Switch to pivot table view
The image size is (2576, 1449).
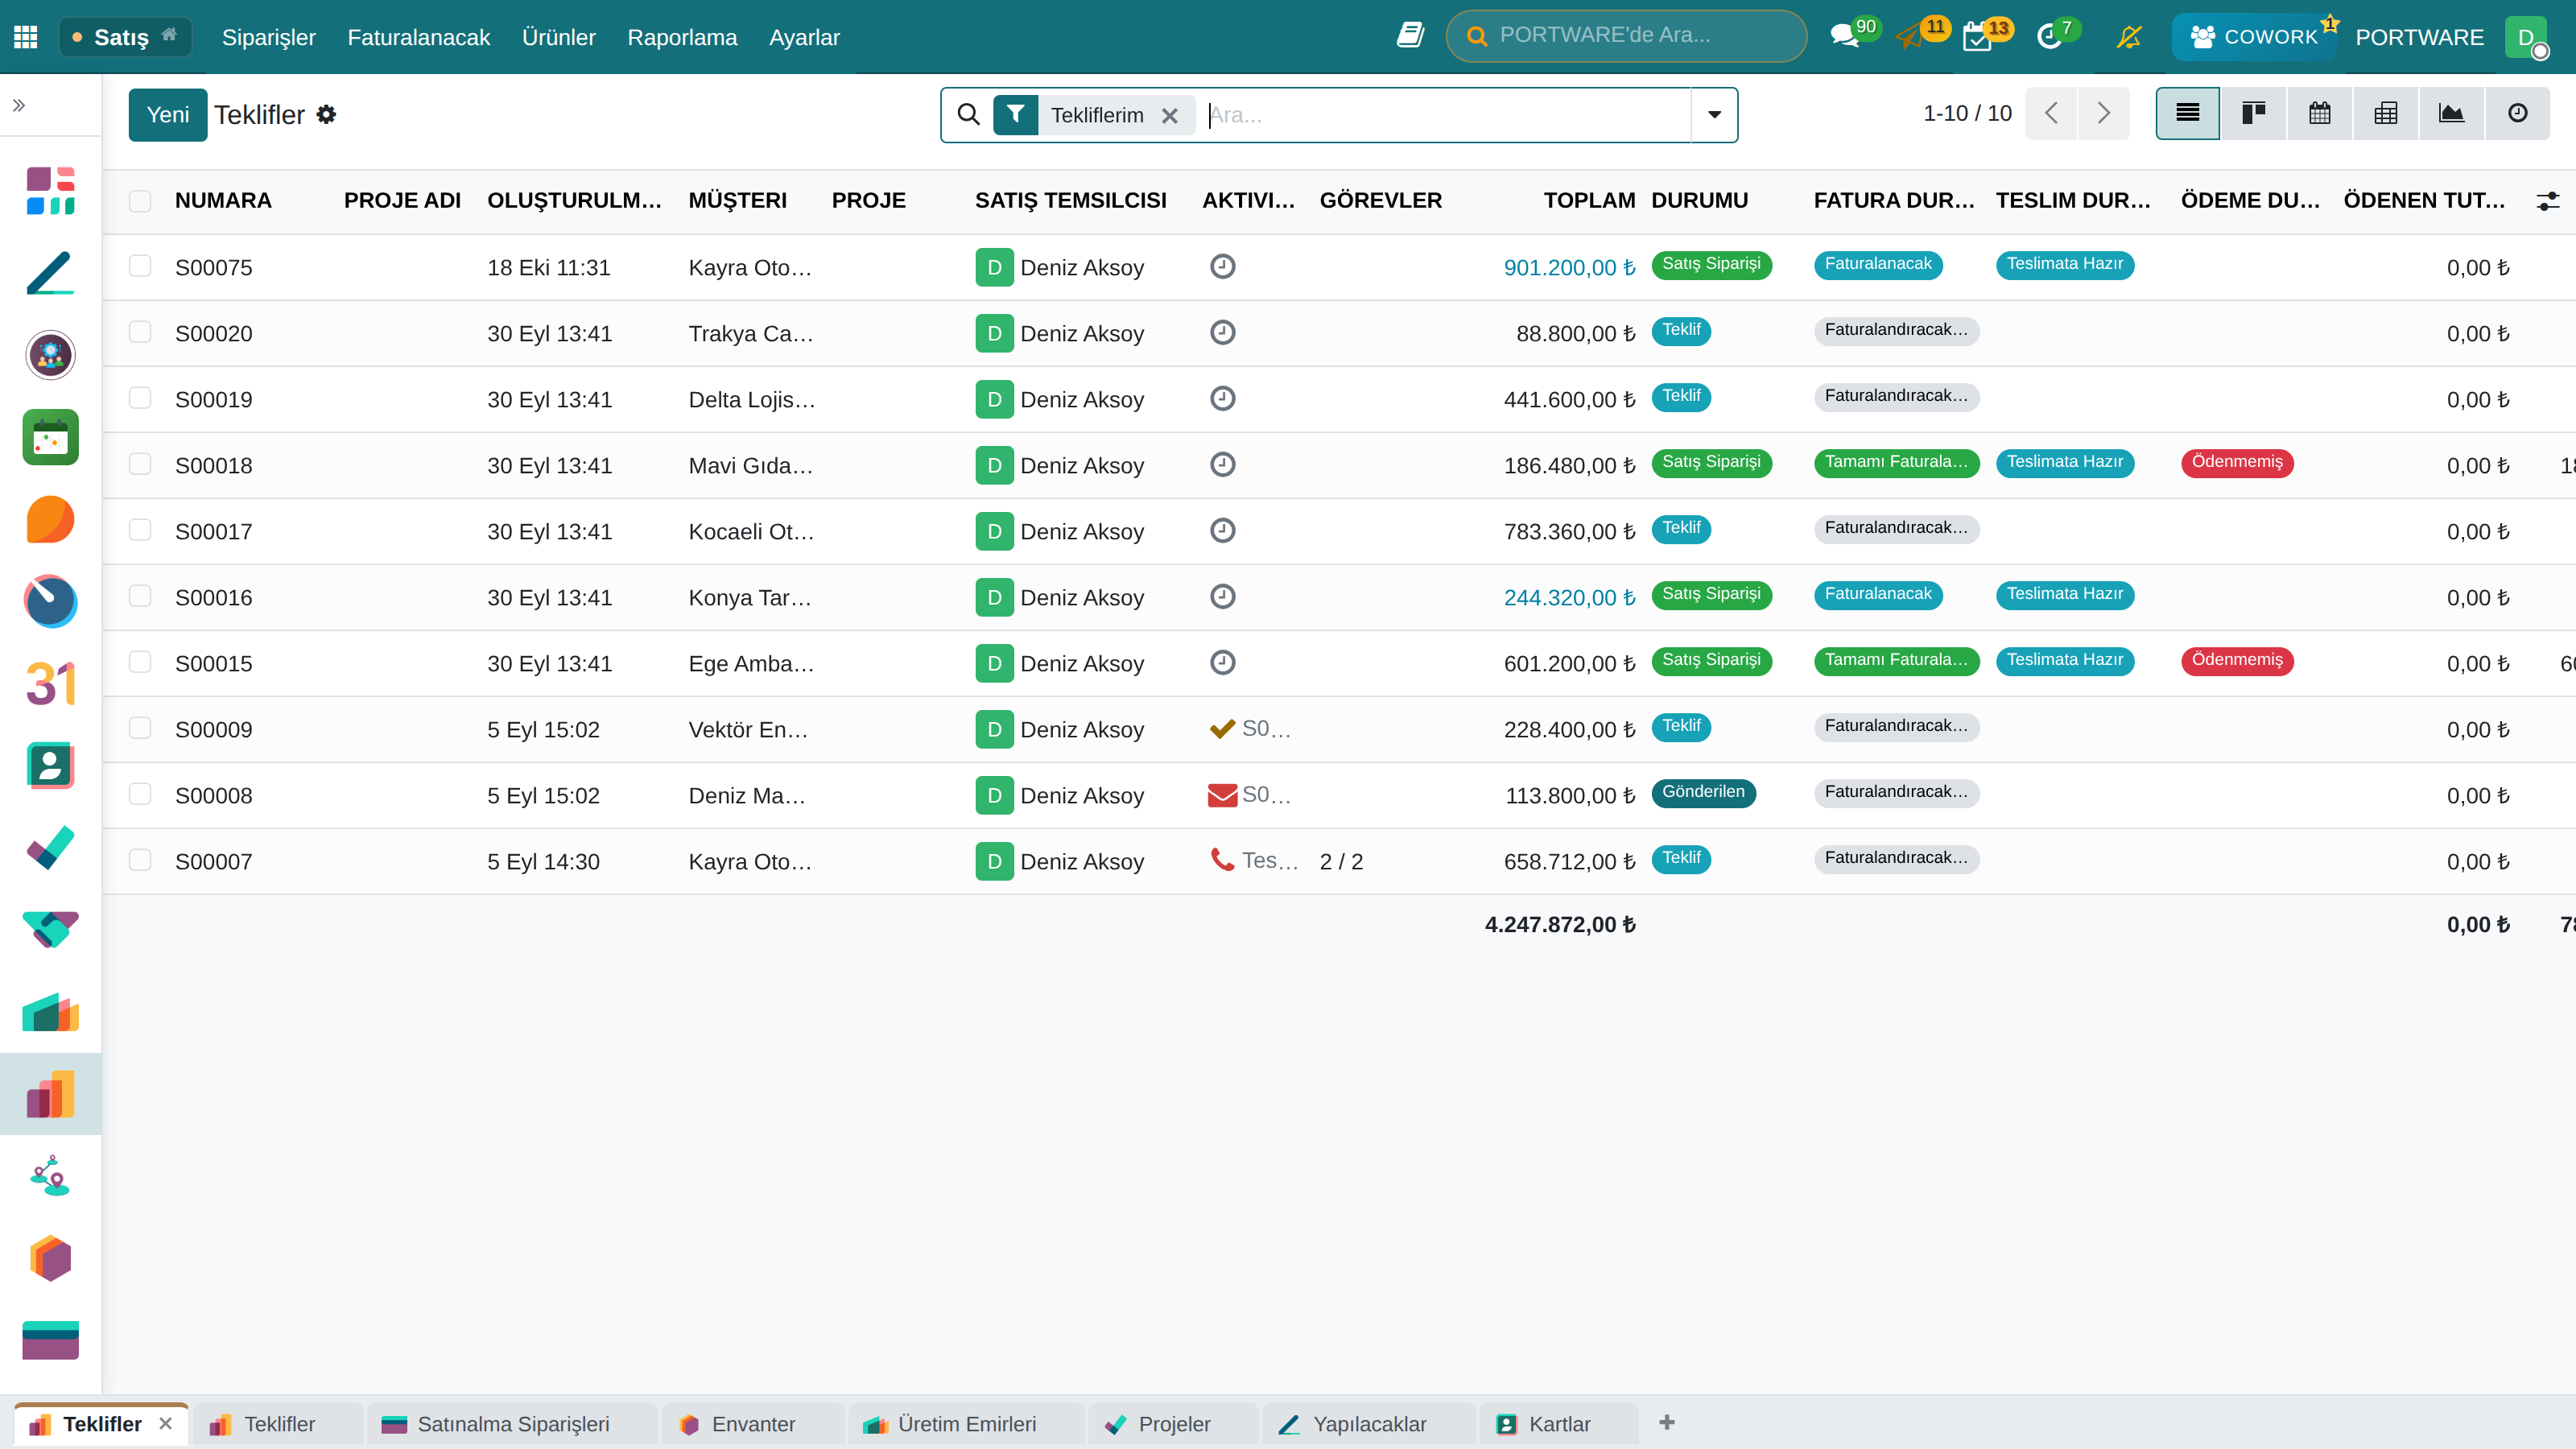click(2385, 114)
